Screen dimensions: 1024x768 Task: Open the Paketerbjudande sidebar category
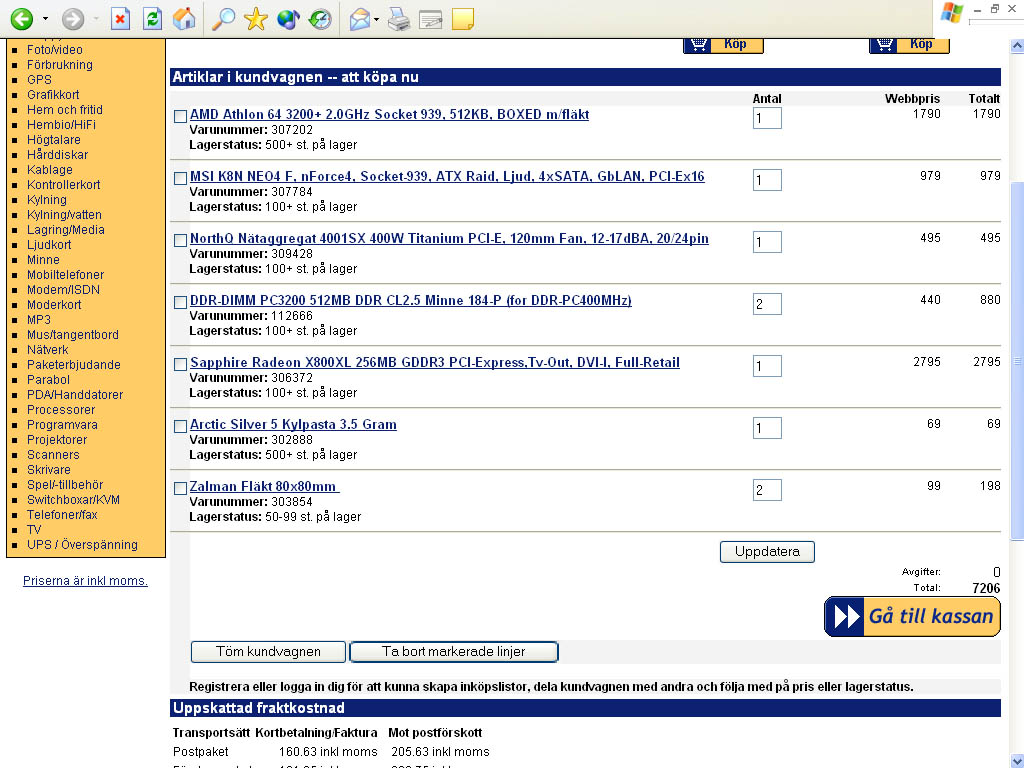(74, 364)
